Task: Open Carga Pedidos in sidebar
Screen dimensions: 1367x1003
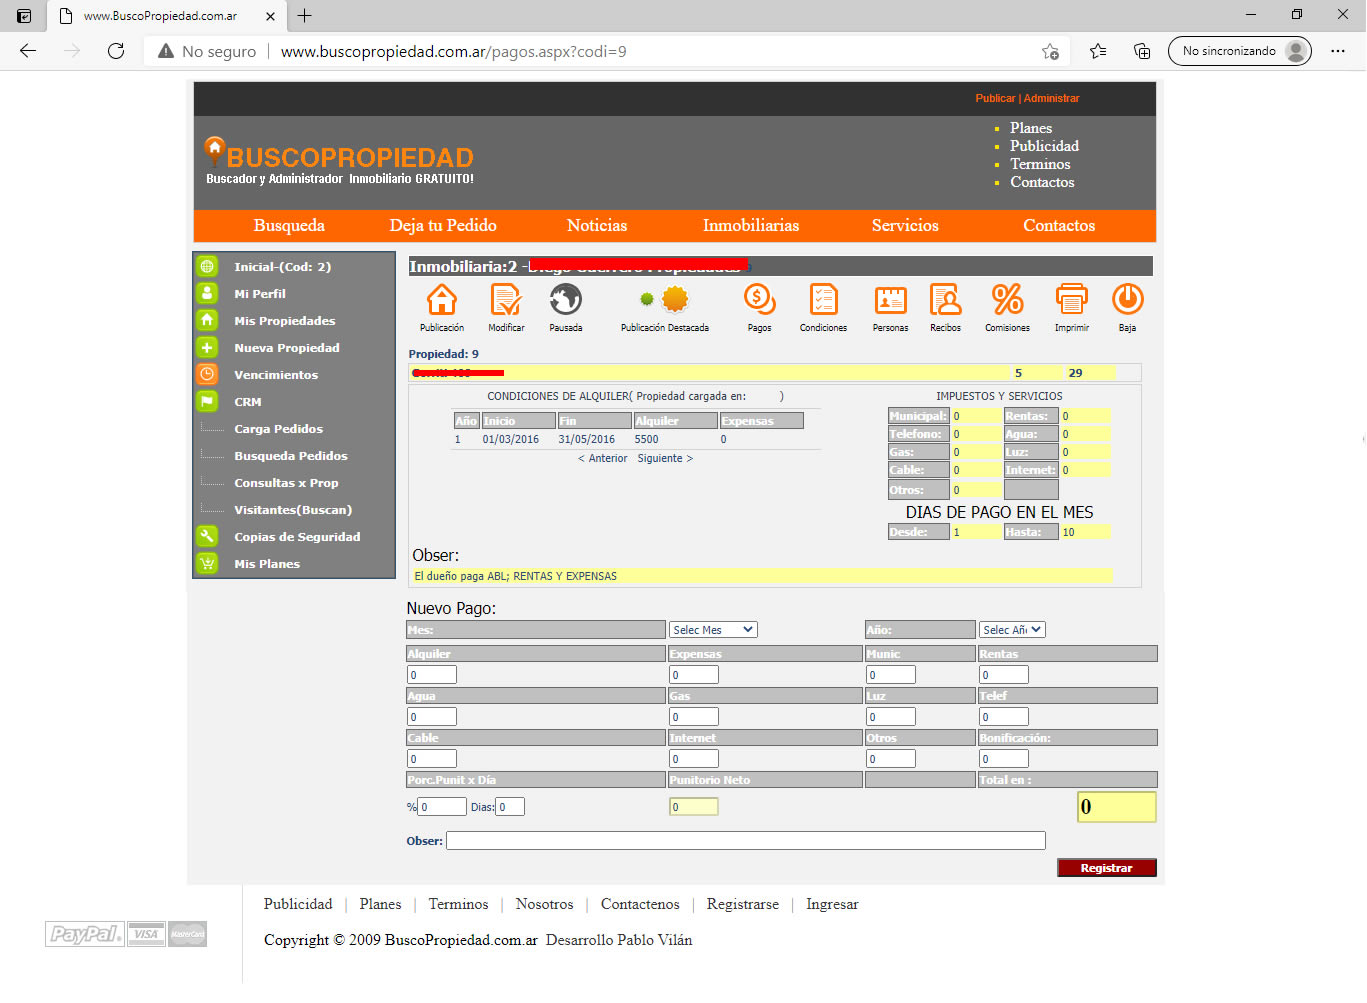Action: 279,428
